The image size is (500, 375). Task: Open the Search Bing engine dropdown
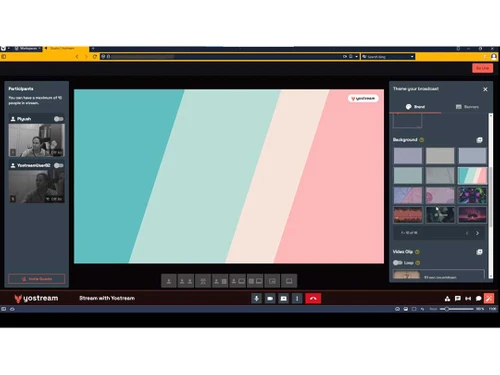click(x=412, y=57)
